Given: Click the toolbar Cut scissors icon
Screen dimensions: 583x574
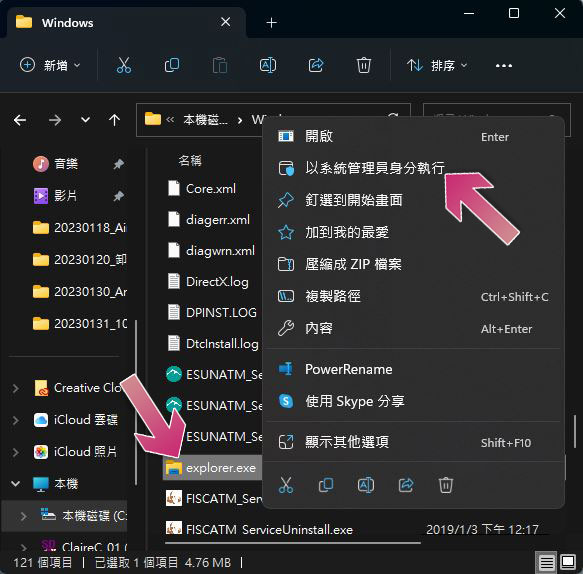Looking at the screenshot, I should pyautogui.click(x=123, y=65).
